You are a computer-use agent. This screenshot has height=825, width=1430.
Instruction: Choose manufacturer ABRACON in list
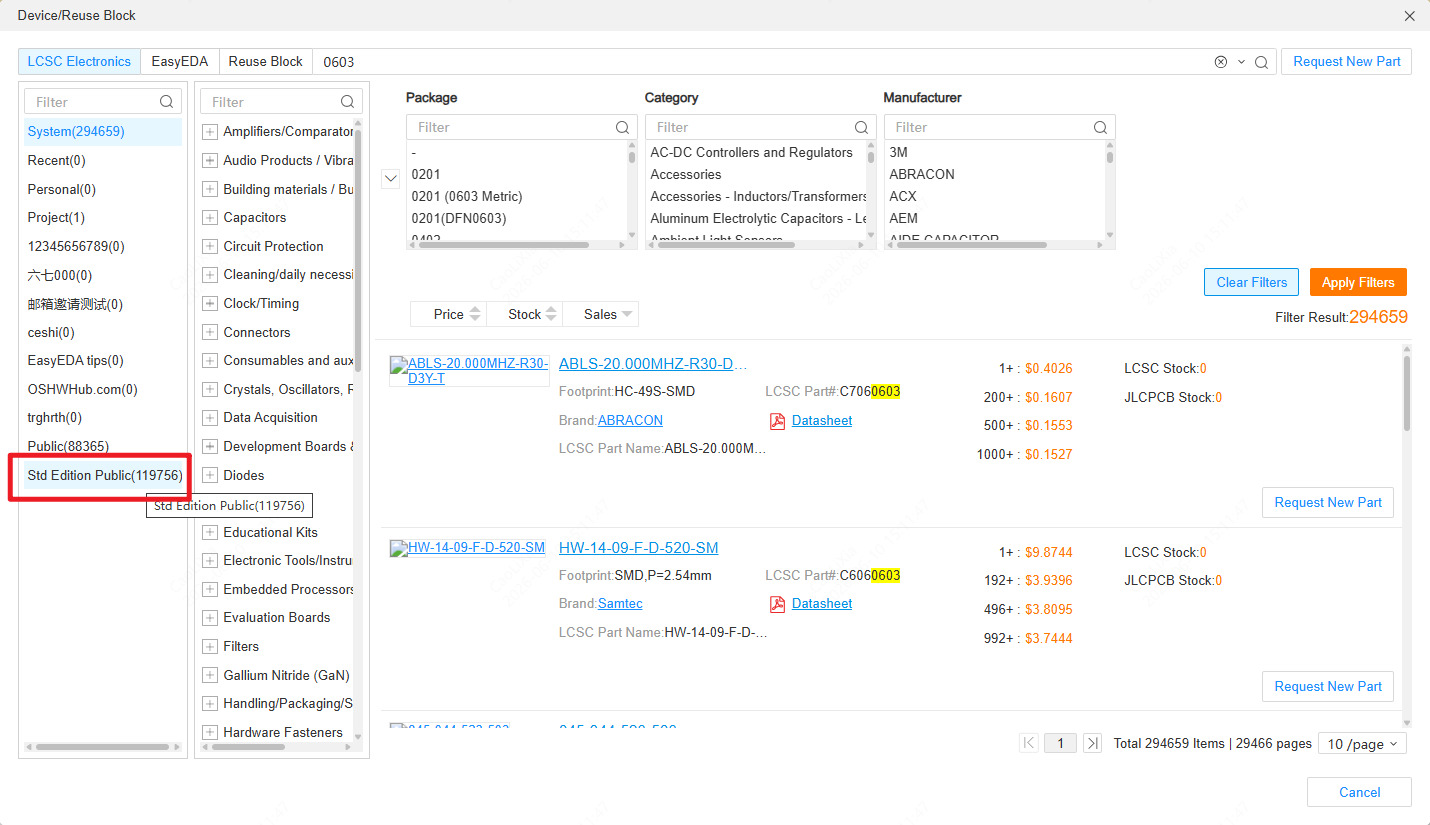pyautogui.click(x=922, y=175)
